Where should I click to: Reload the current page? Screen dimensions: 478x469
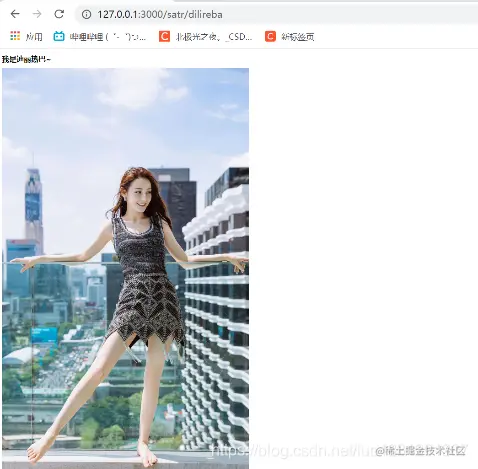pos(59,14)
